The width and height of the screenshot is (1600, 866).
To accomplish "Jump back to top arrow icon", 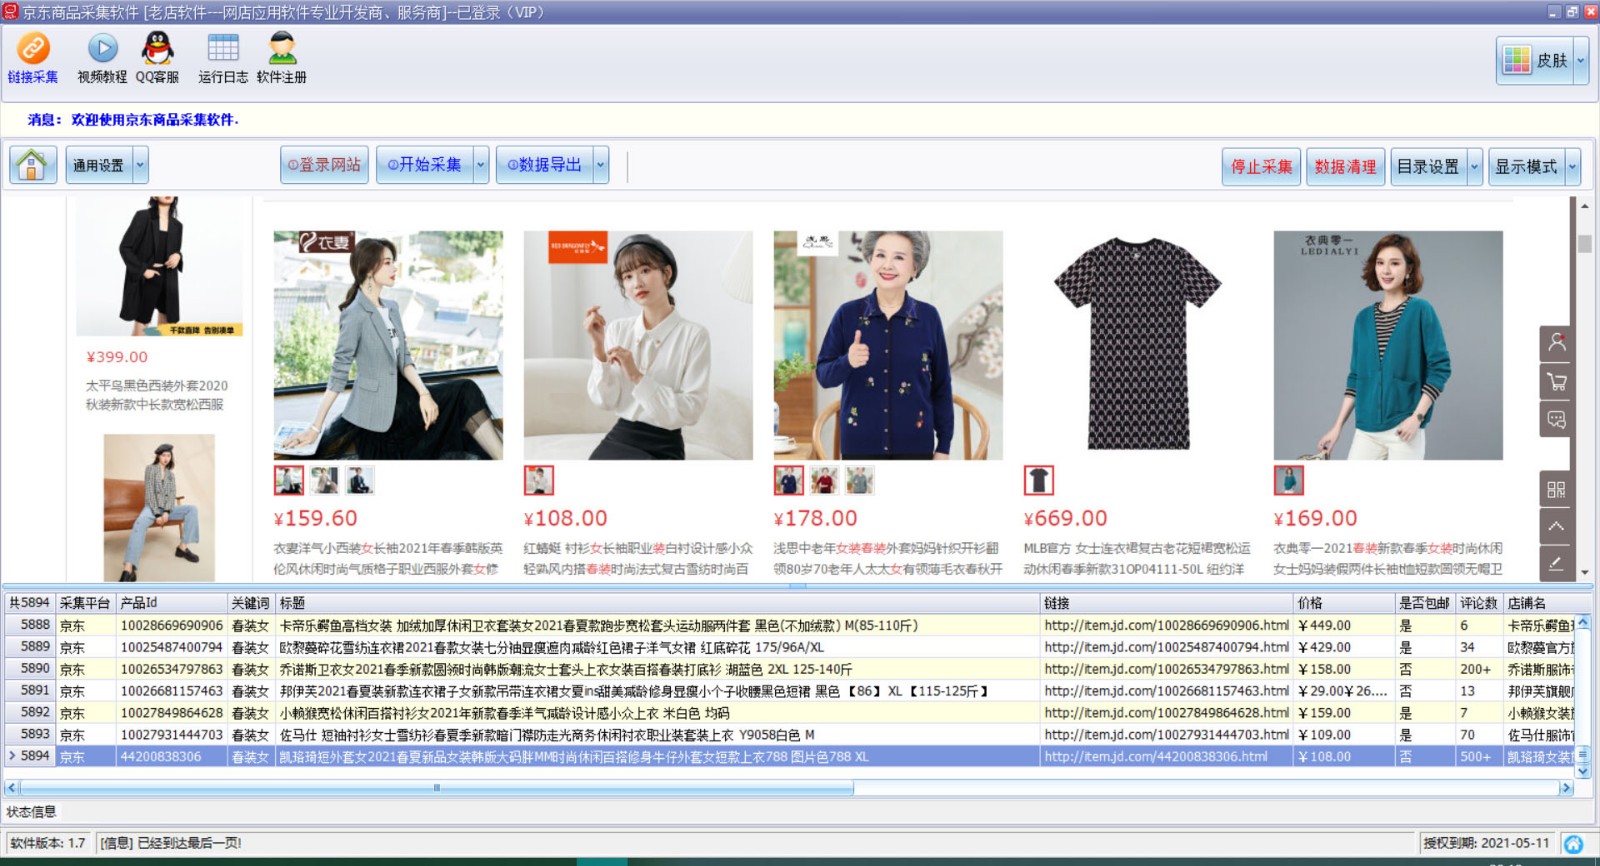I will tap(1556, 526).
